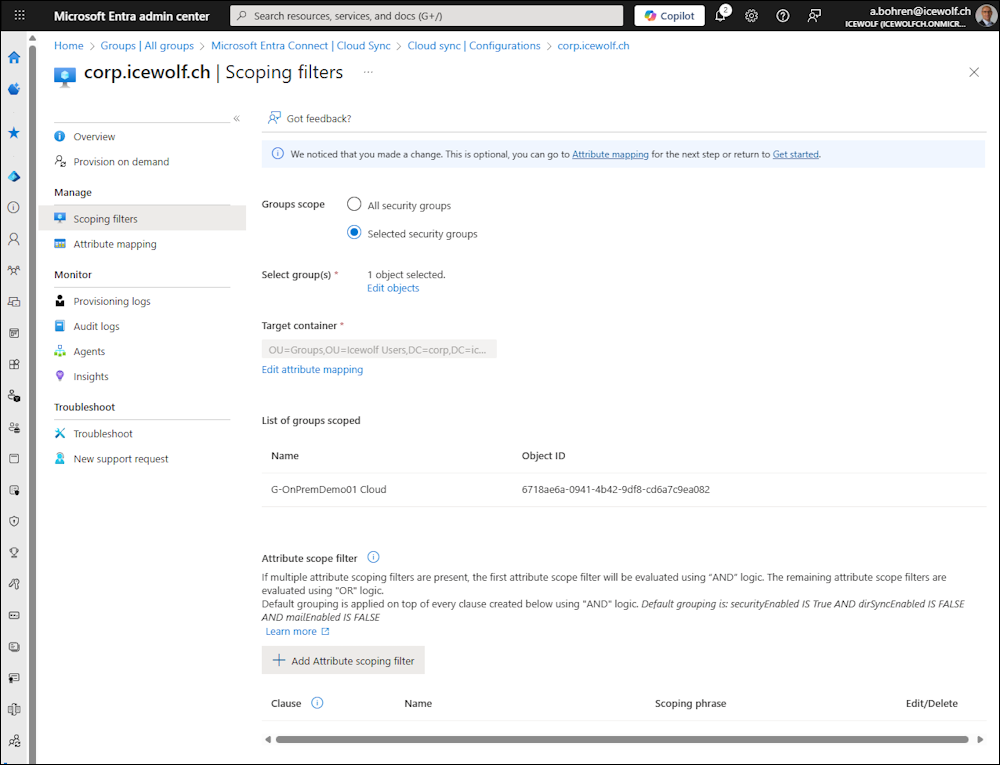
Task: Open Provisioning logs under Monitor
Action: click(x=111, y=301)
